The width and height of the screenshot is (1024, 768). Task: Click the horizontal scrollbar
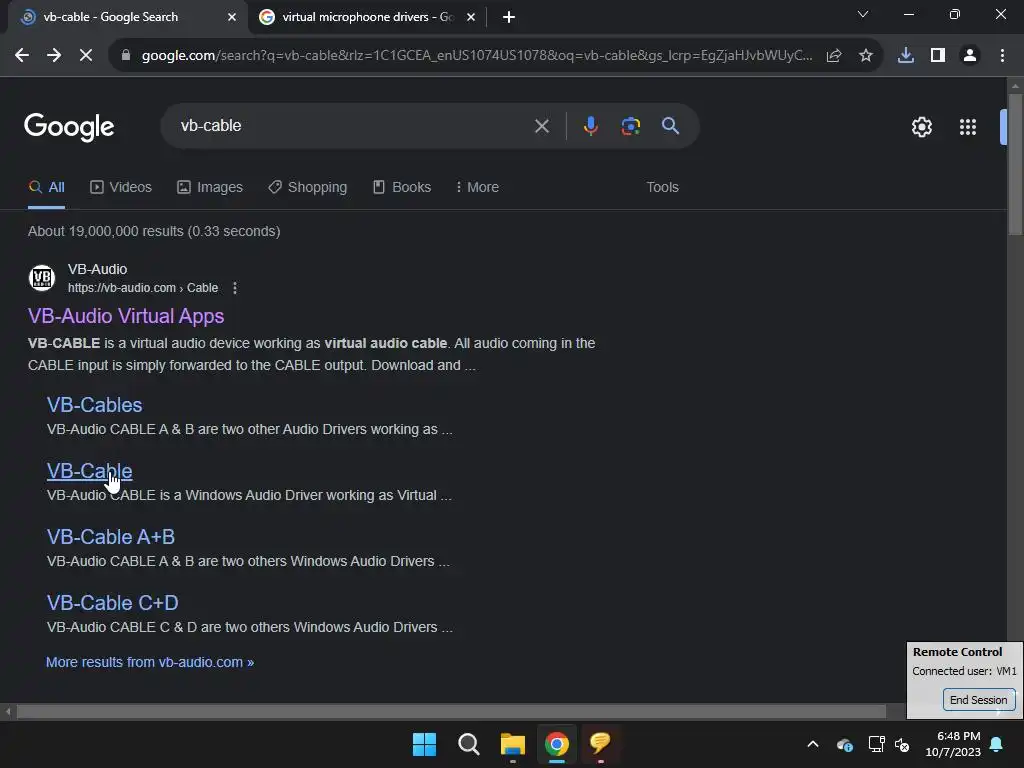pyautogui.click(x=451, y=711)
